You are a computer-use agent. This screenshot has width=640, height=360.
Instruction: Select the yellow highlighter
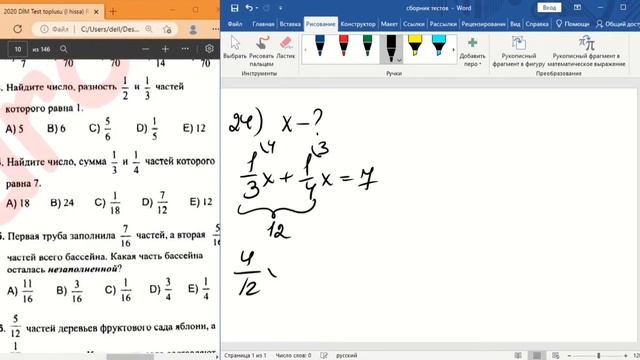[415, 46]
